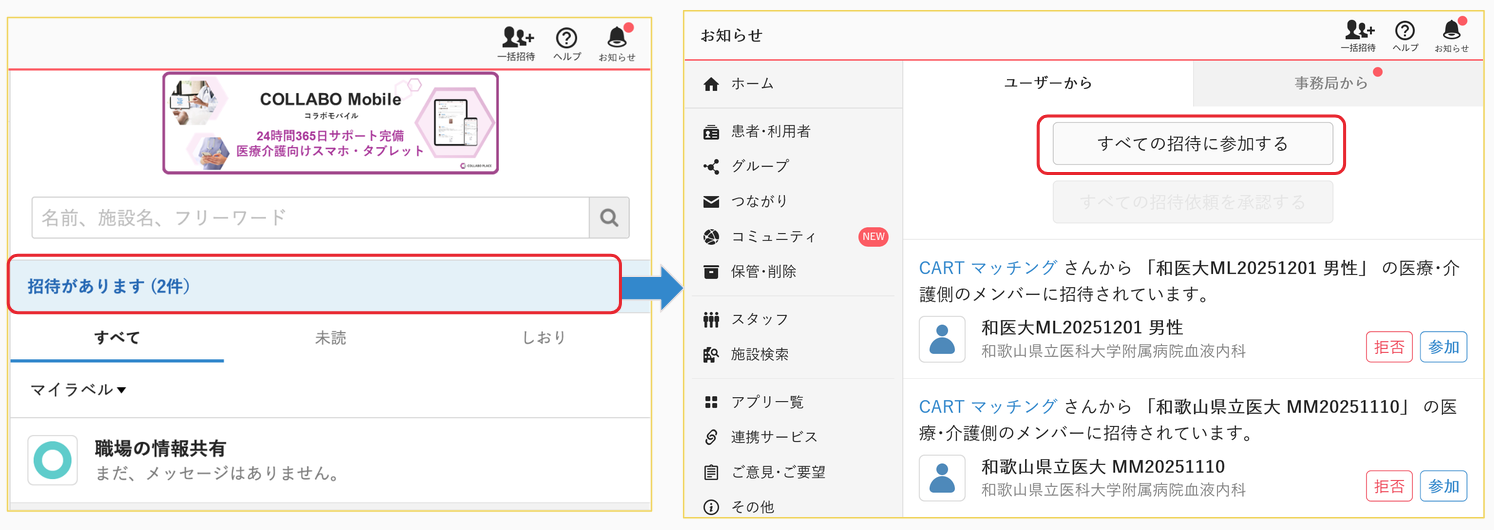Select the 未読 tab

click(x=330, y=338)
